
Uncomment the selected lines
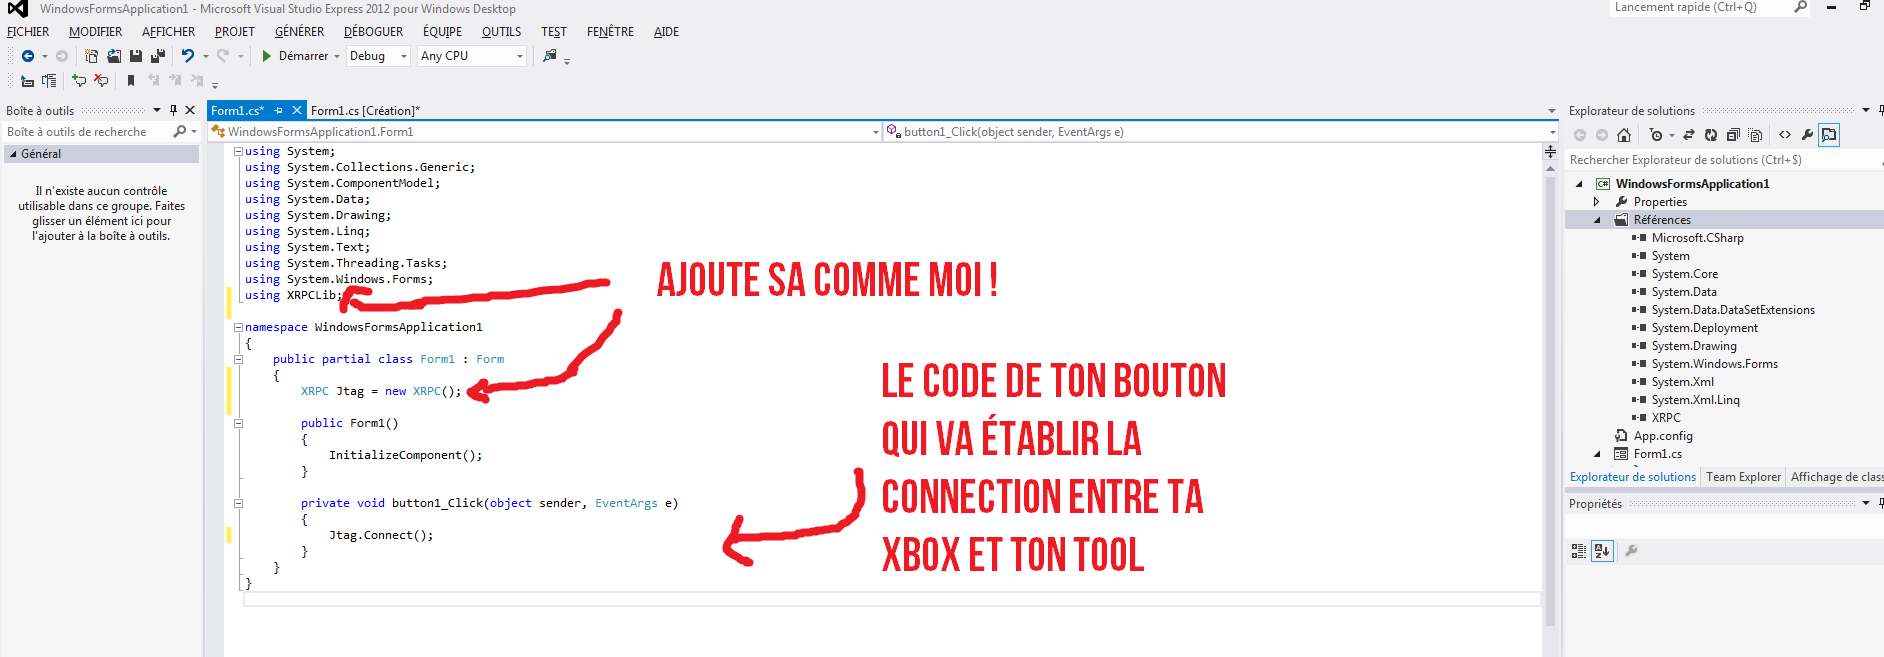point(101,81)
